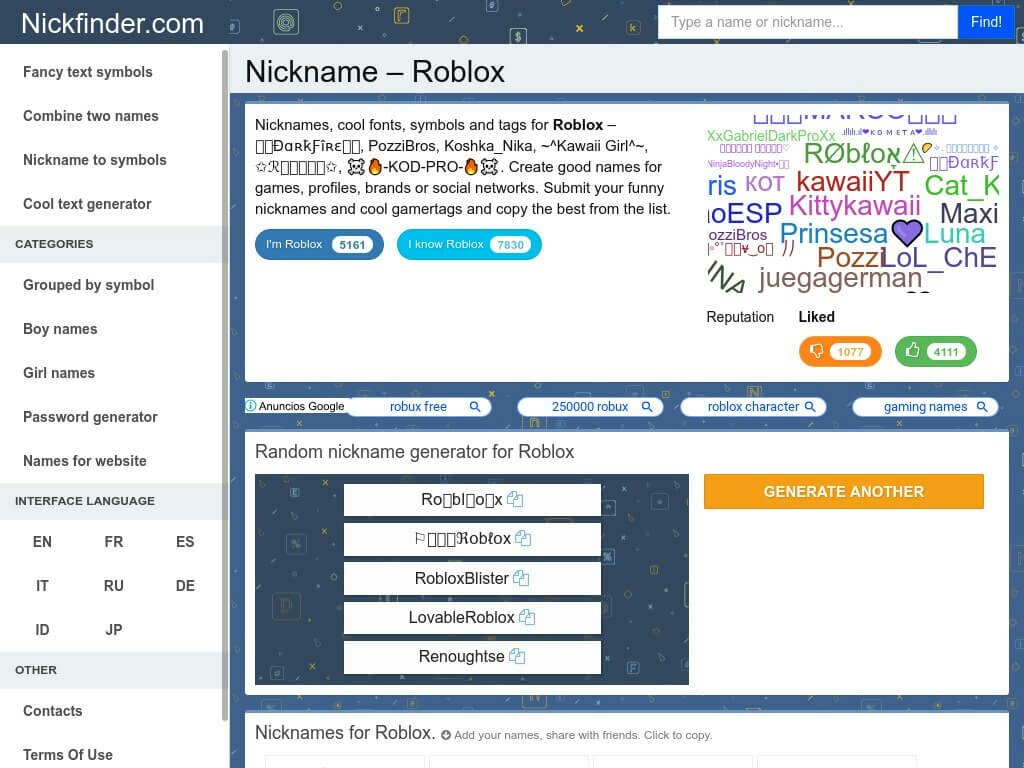Viewport: 1024px width, 768px height.
Task: Open the Cool text generator
Action: coord(87,204)
